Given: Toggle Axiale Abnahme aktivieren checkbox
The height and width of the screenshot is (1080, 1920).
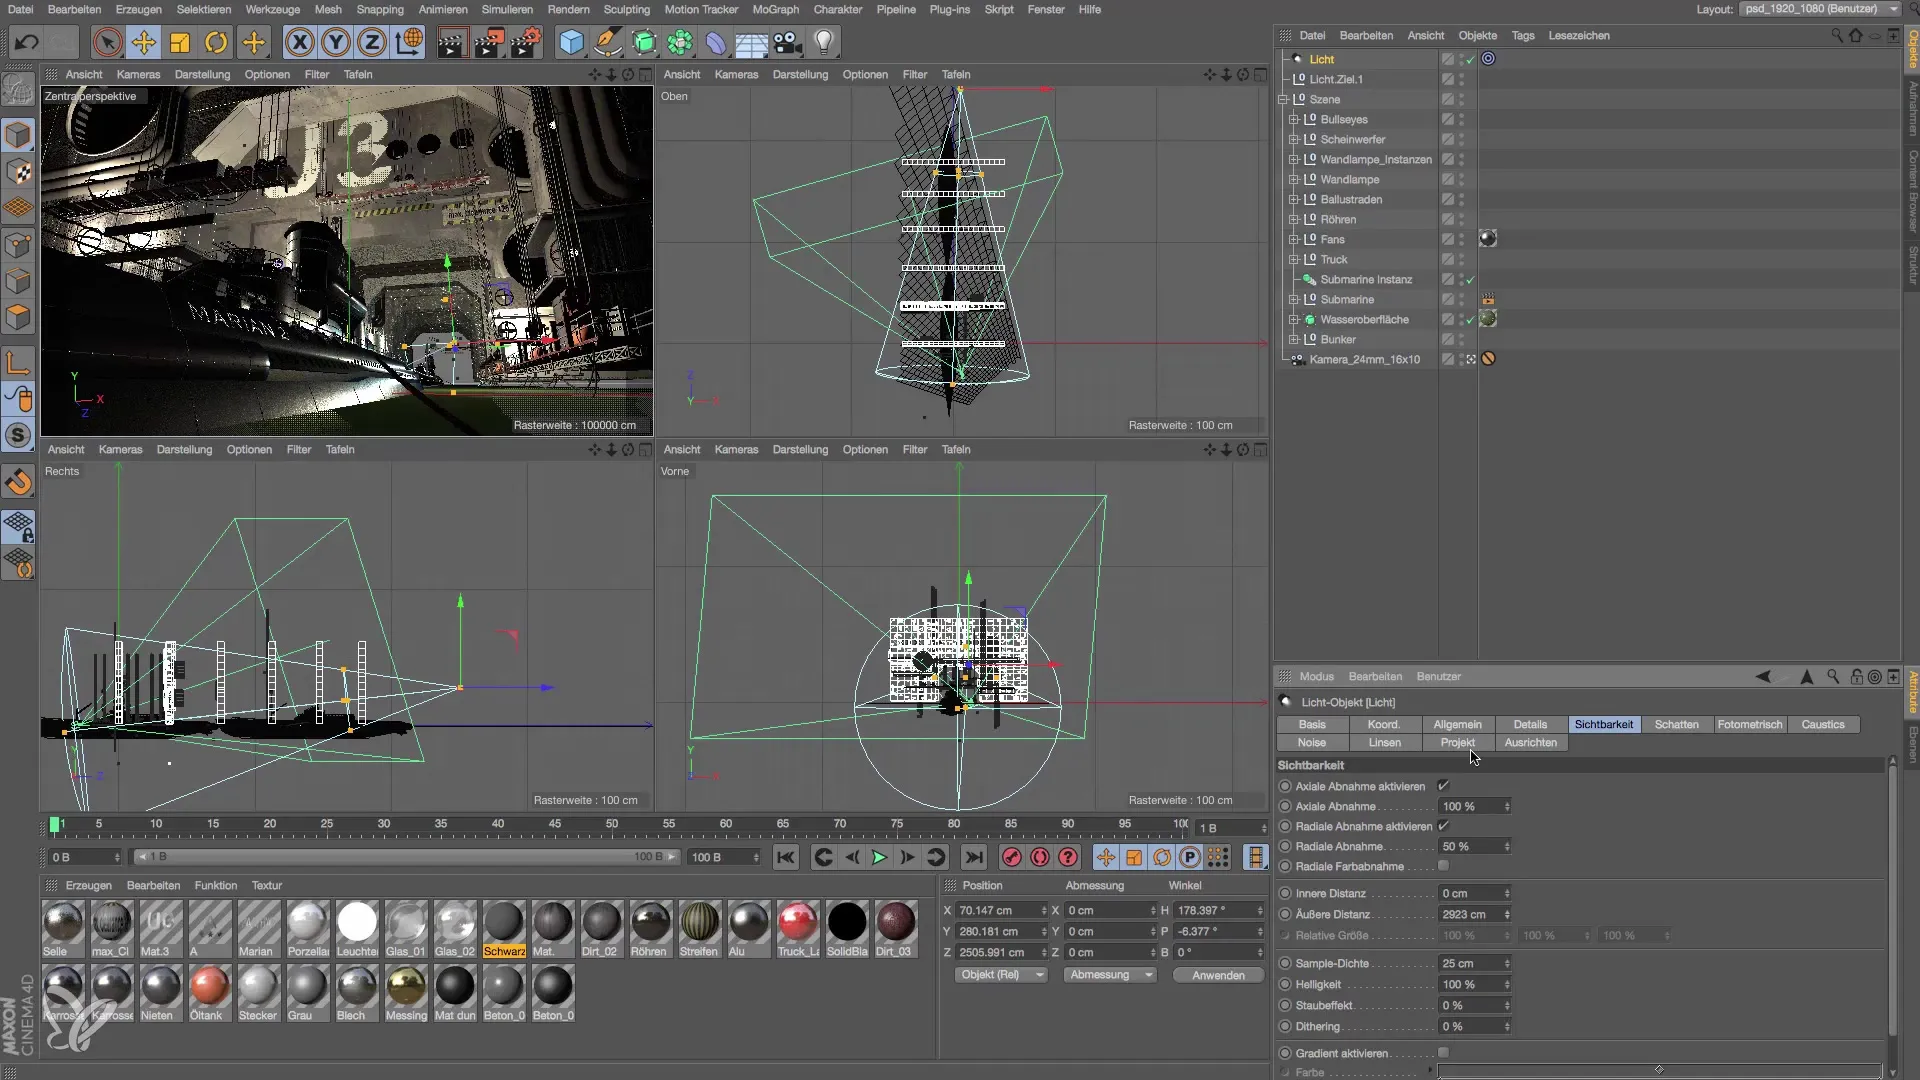Looking at the screenshot, I should pyautogui.click(x=1443, y=786).
